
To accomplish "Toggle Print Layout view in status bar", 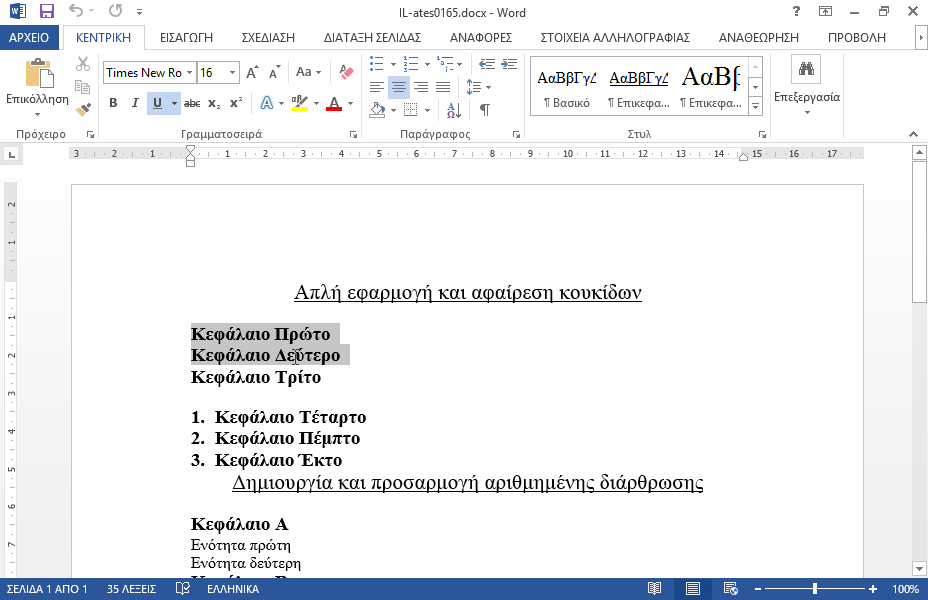I will [692, 589].
